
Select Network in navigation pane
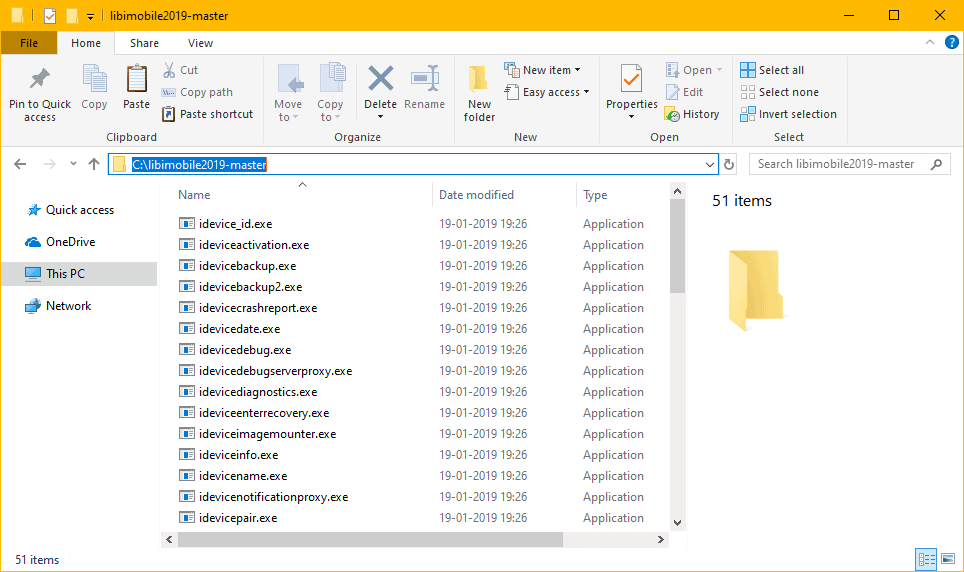pos(58,306)
